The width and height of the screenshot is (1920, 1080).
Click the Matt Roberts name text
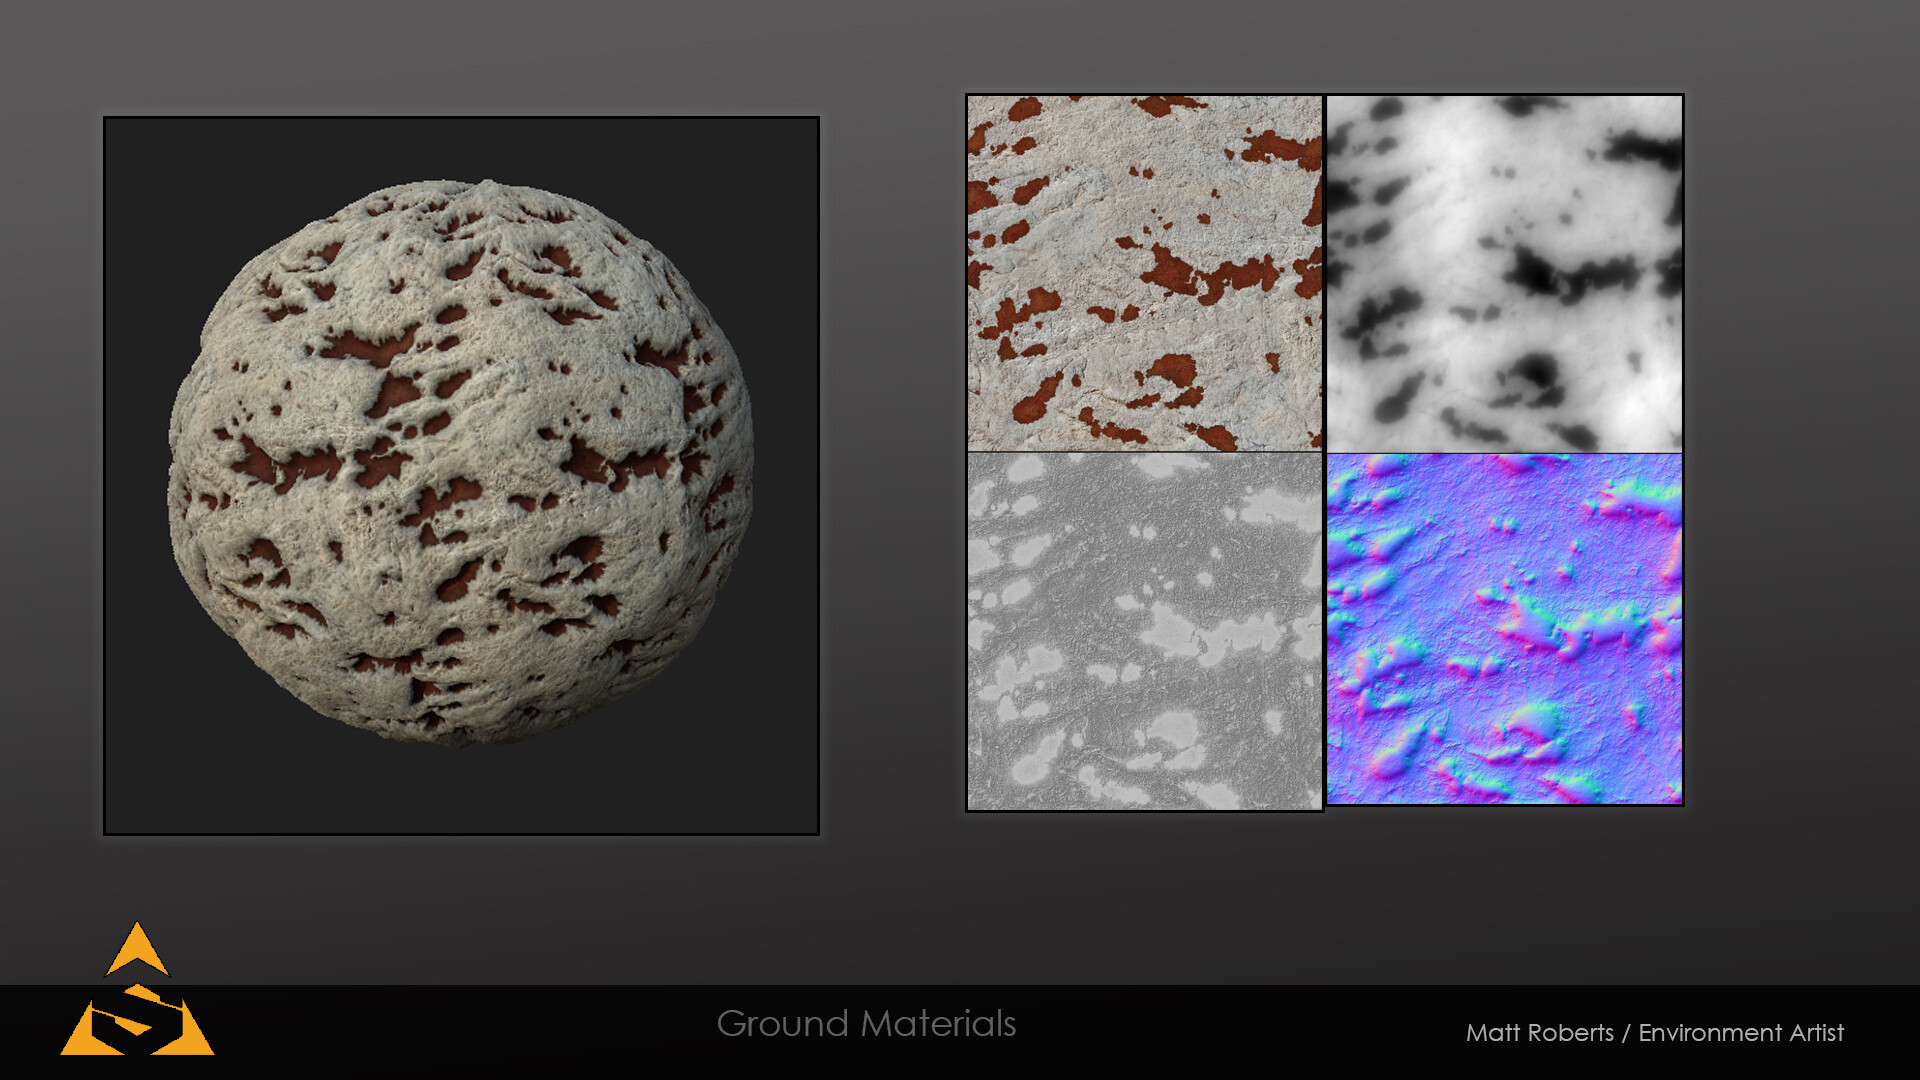coord(1539,1033)
